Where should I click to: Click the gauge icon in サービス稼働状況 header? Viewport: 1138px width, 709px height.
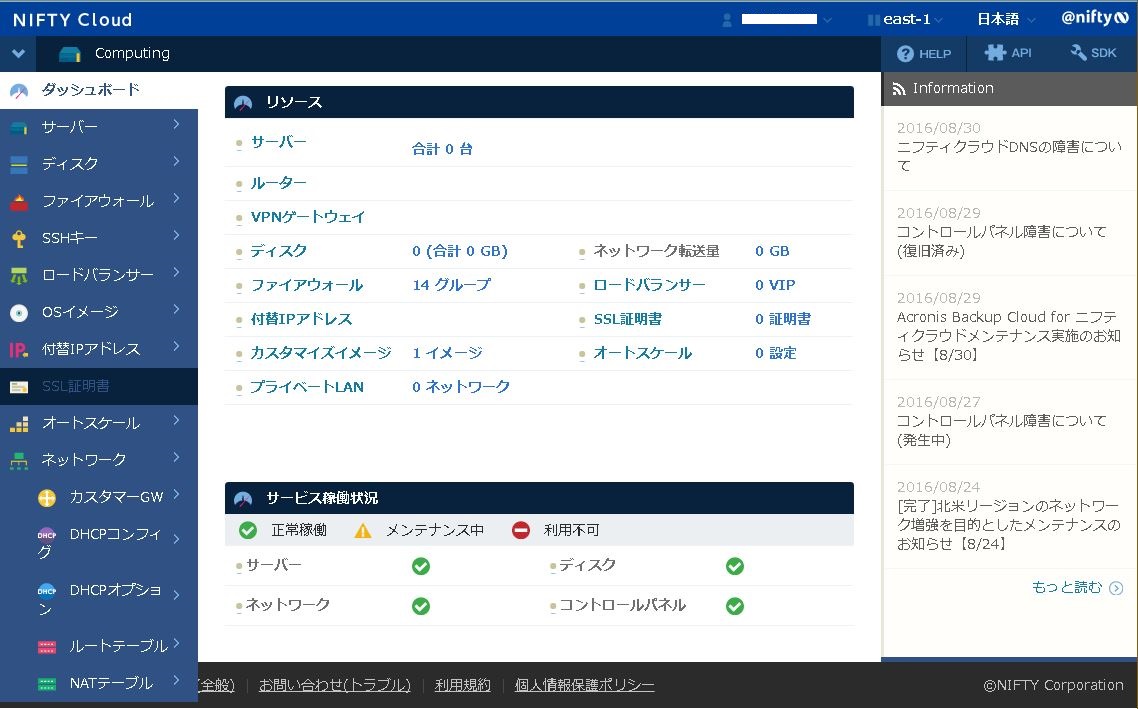[x=243, y=499]
